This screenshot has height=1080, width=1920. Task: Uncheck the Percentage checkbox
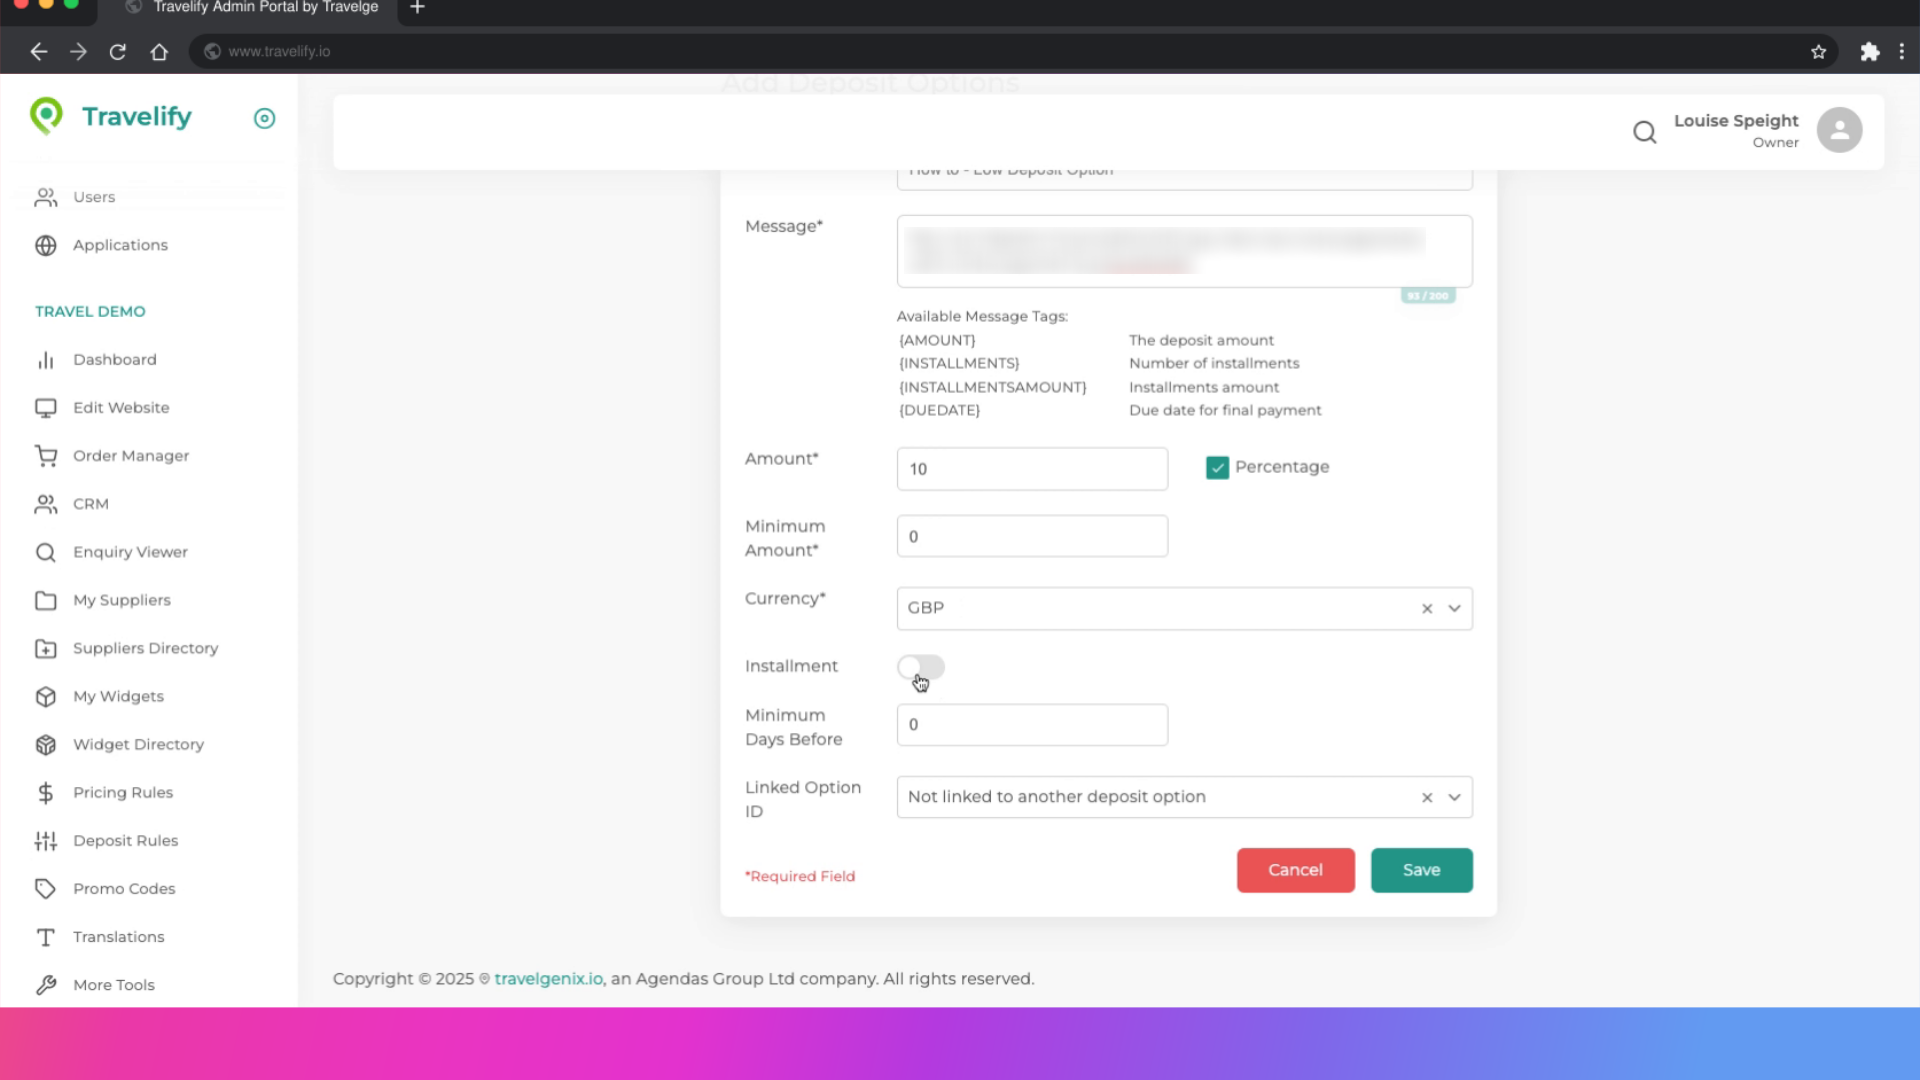[x=1217, y=468]
